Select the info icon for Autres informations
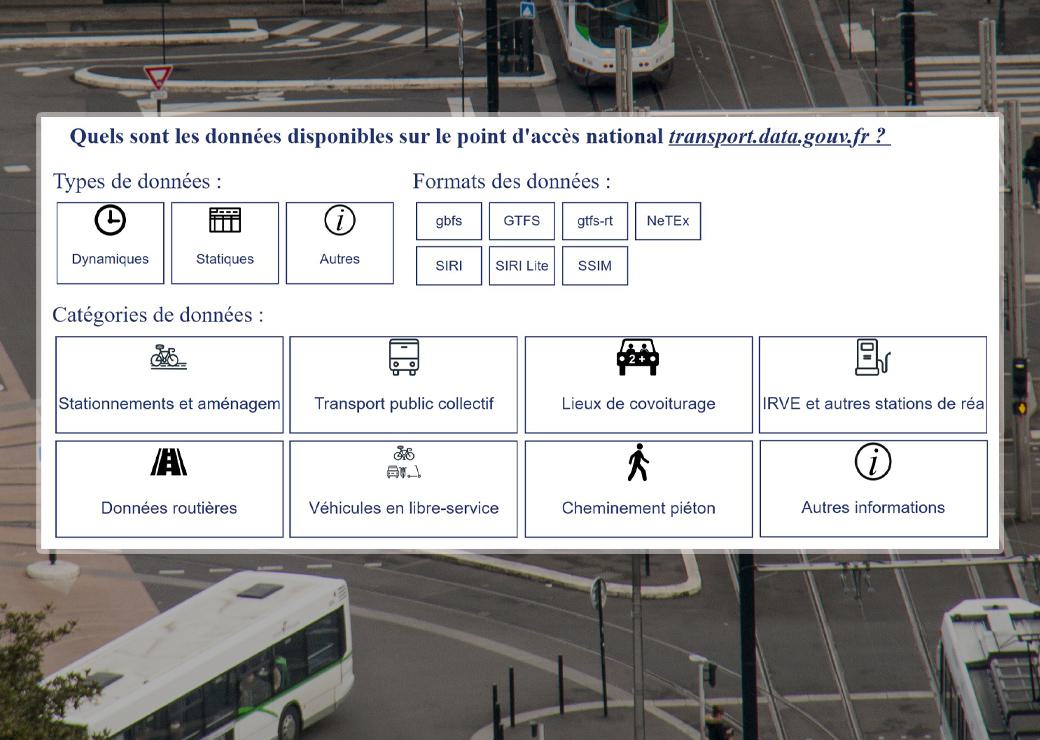 click(x=872, y=461)
